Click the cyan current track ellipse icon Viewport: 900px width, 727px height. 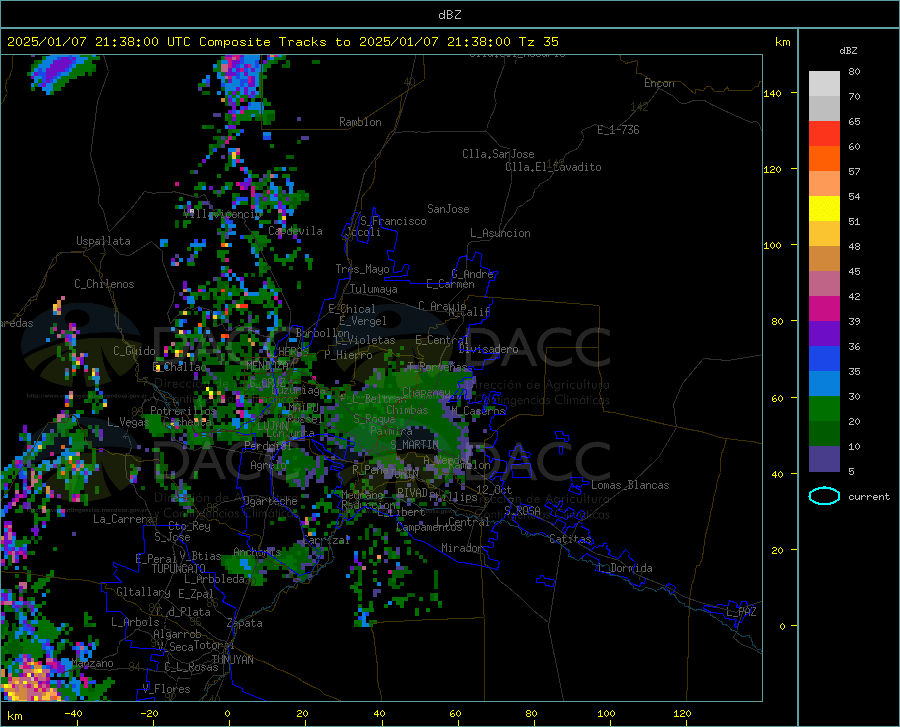(824, 496)
